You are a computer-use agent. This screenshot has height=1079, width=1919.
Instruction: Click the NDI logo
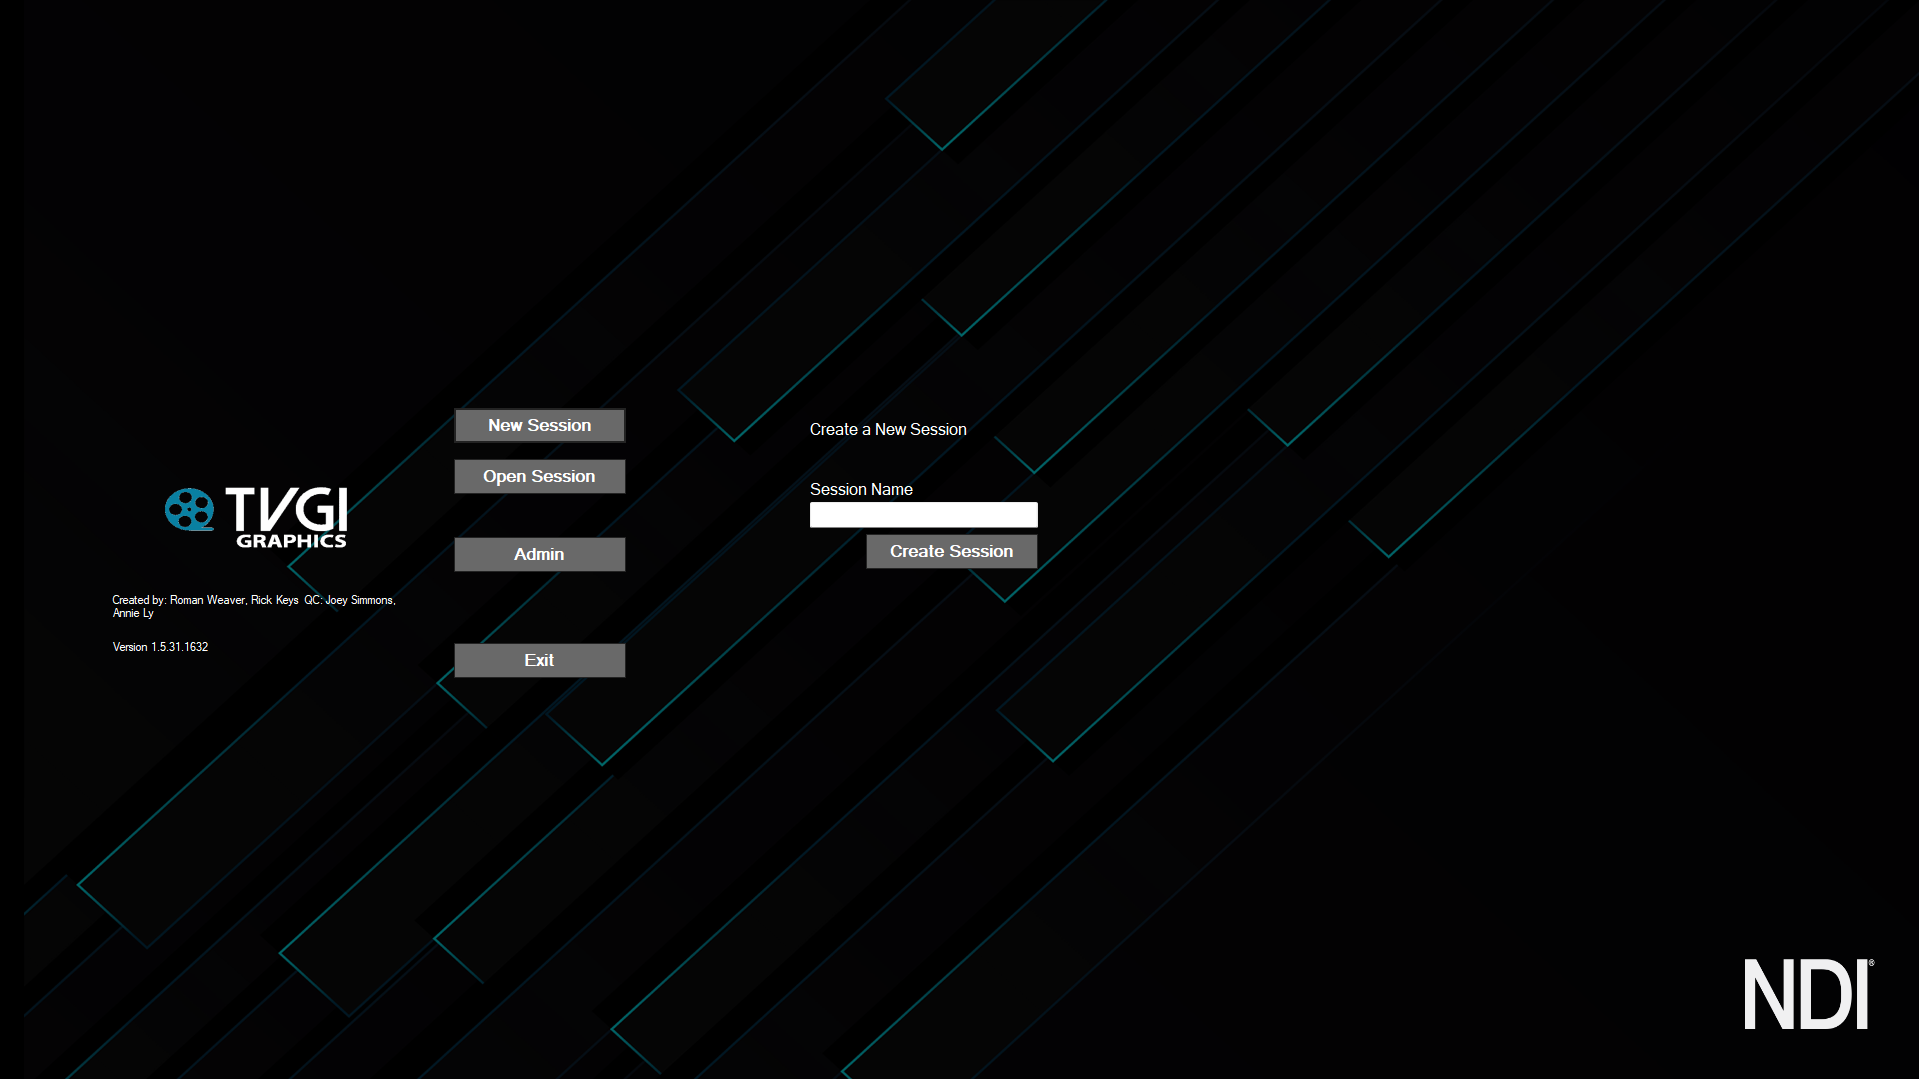pyautogui.click(x=1806, y=995)
